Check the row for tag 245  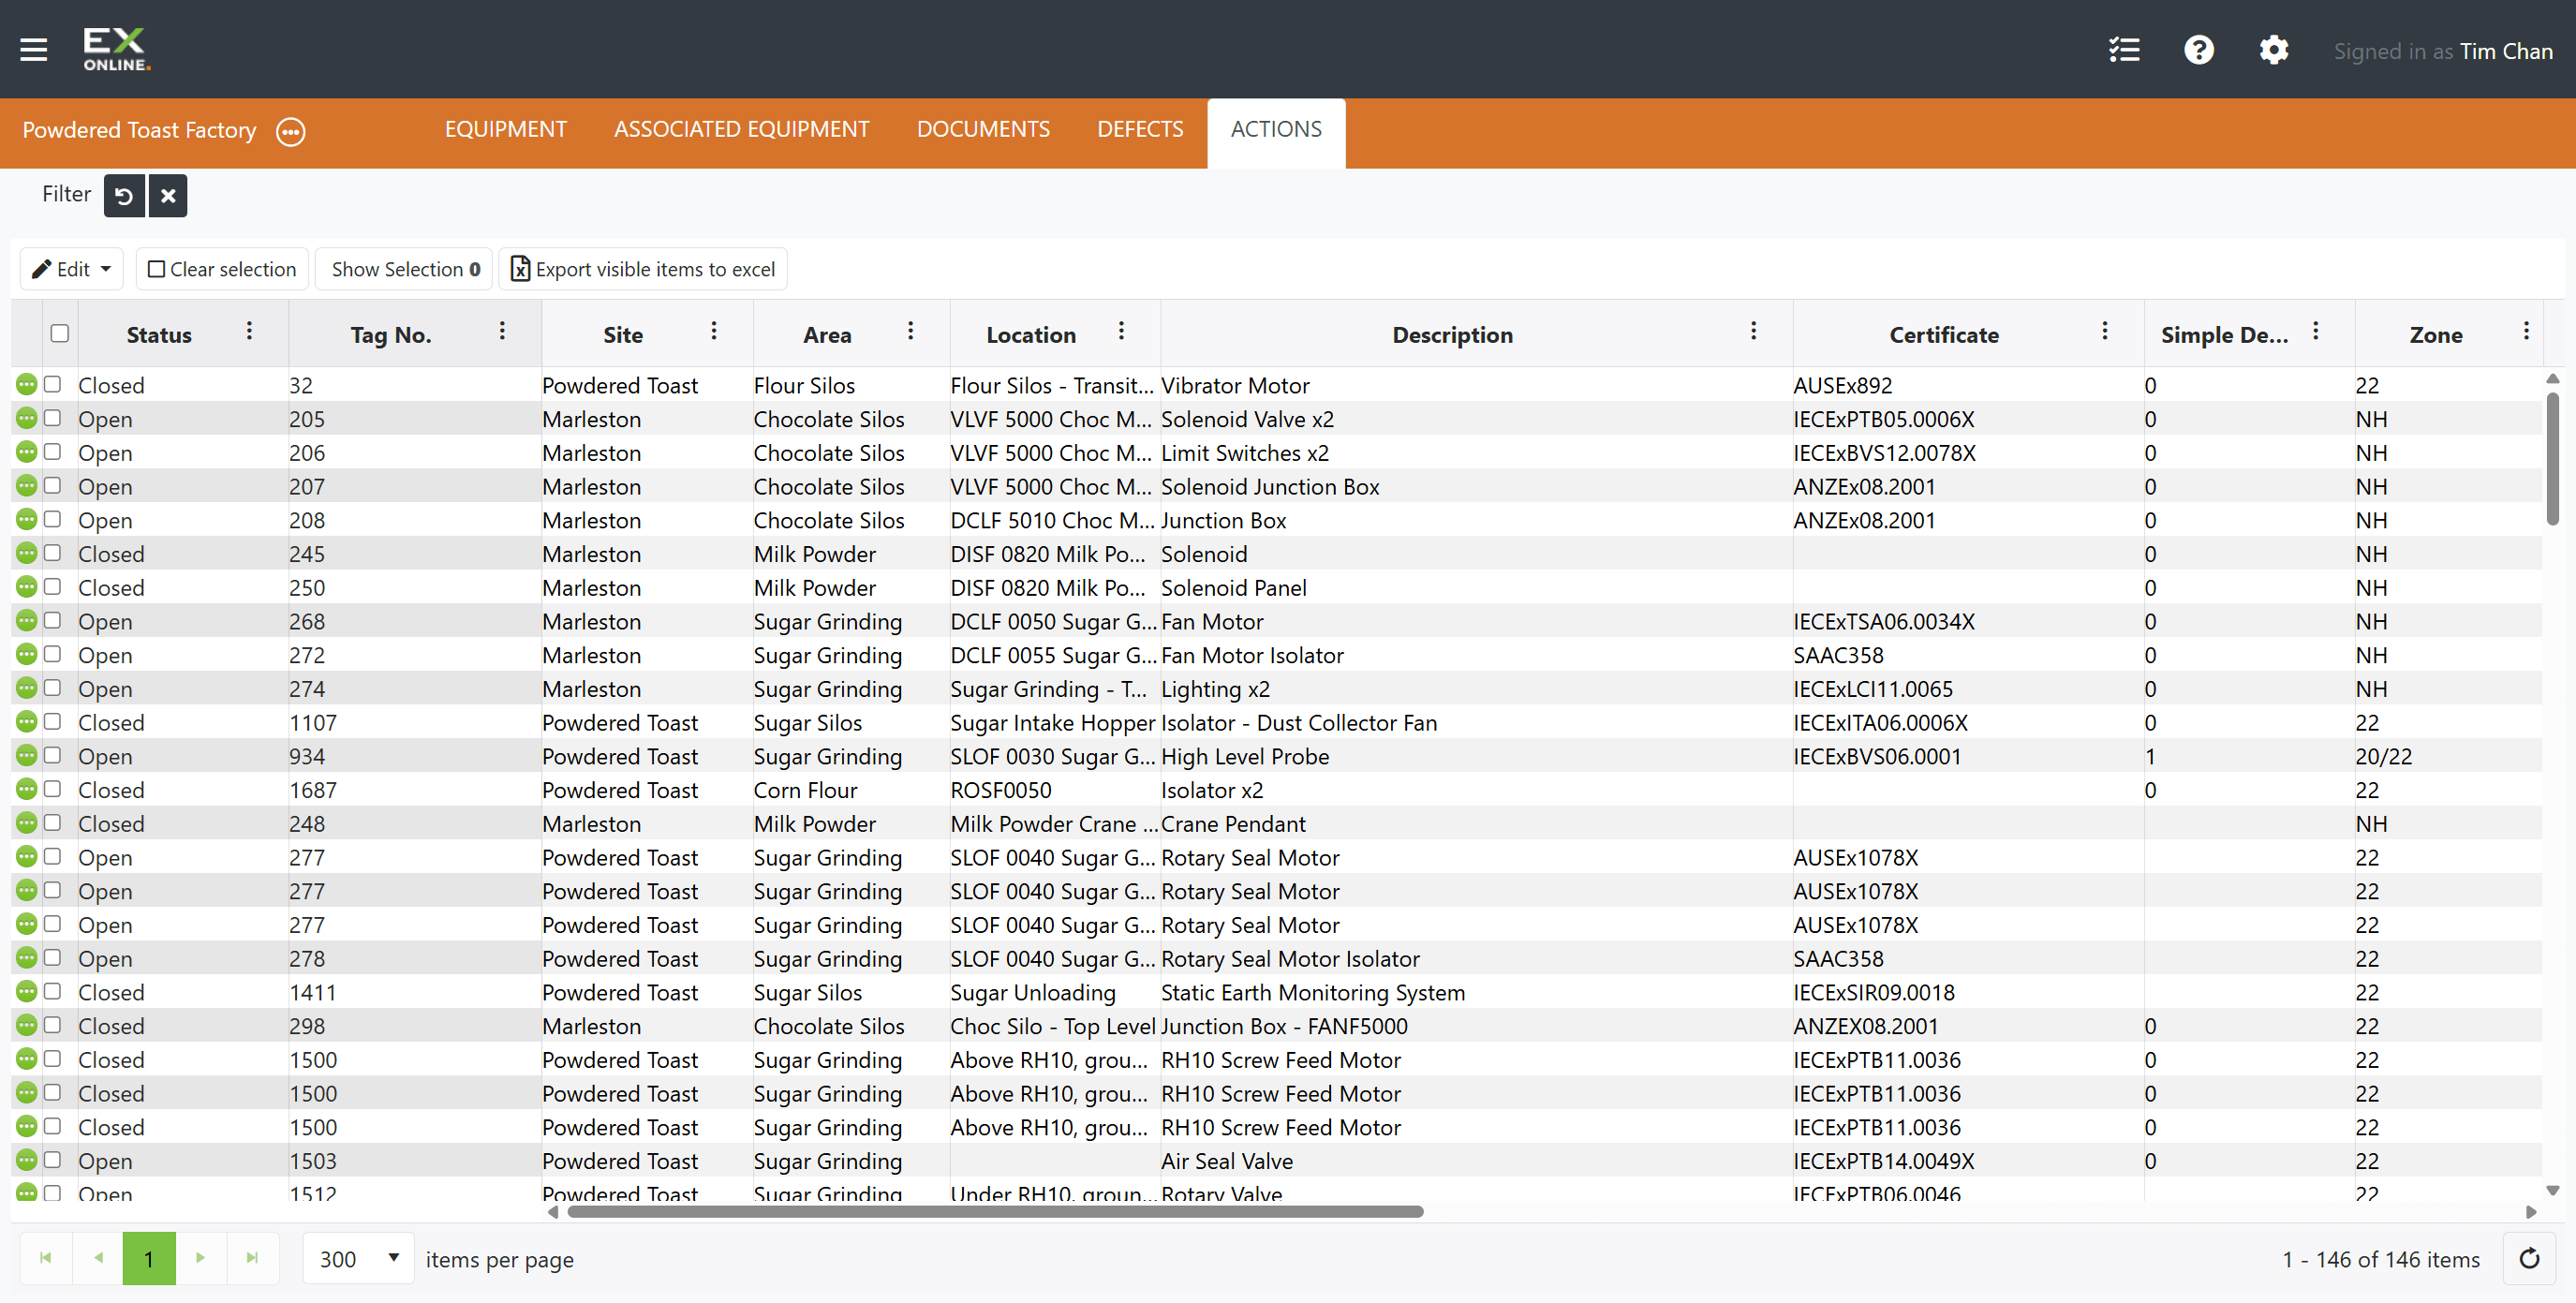coord(53,552)
